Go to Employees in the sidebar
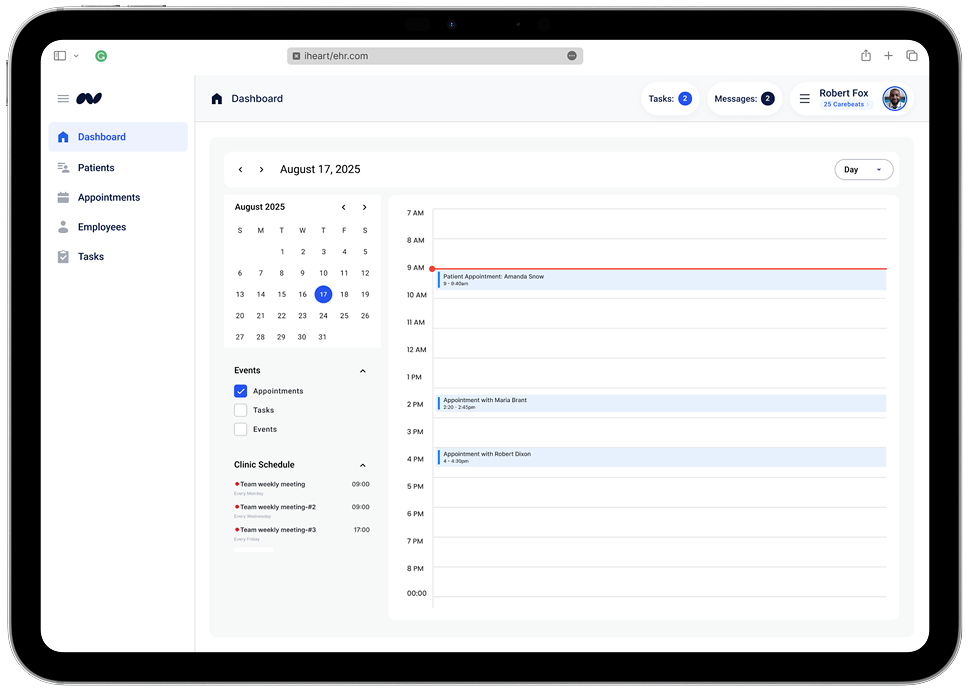 coord(102,227)
